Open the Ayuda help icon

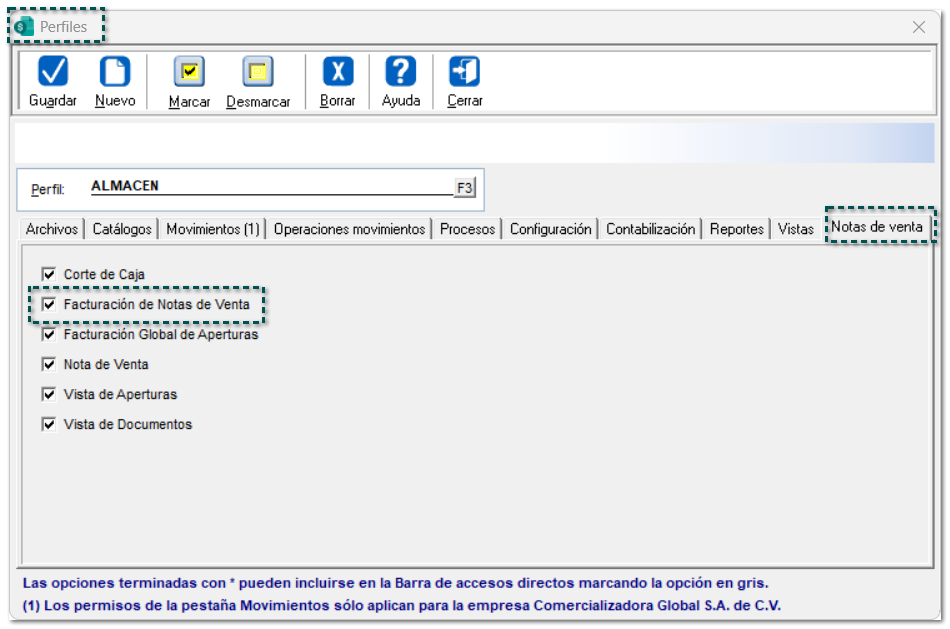coord(401,73)
